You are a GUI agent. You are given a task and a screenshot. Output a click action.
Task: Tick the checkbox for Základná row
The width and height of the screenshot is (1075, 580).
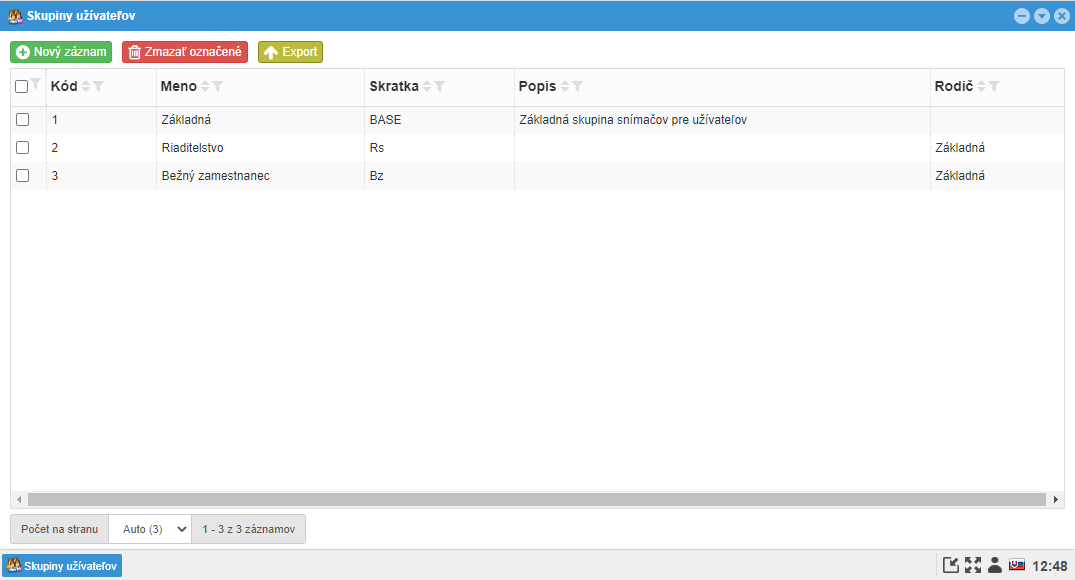(23, 119)
